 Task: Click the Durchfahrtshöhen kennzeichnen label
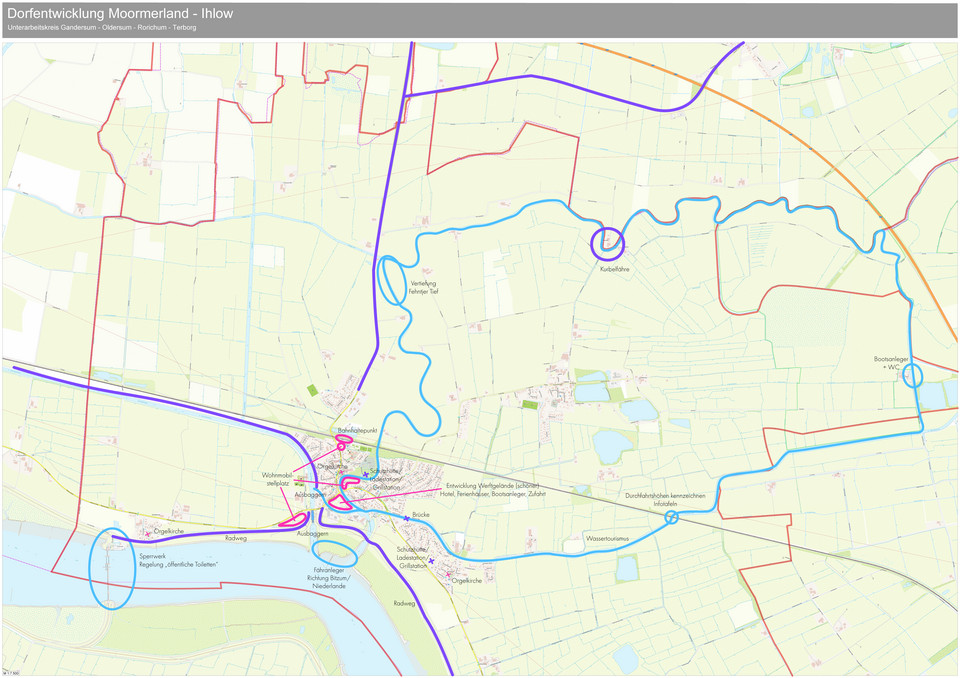pyautogui.click(x=665, y=496)
